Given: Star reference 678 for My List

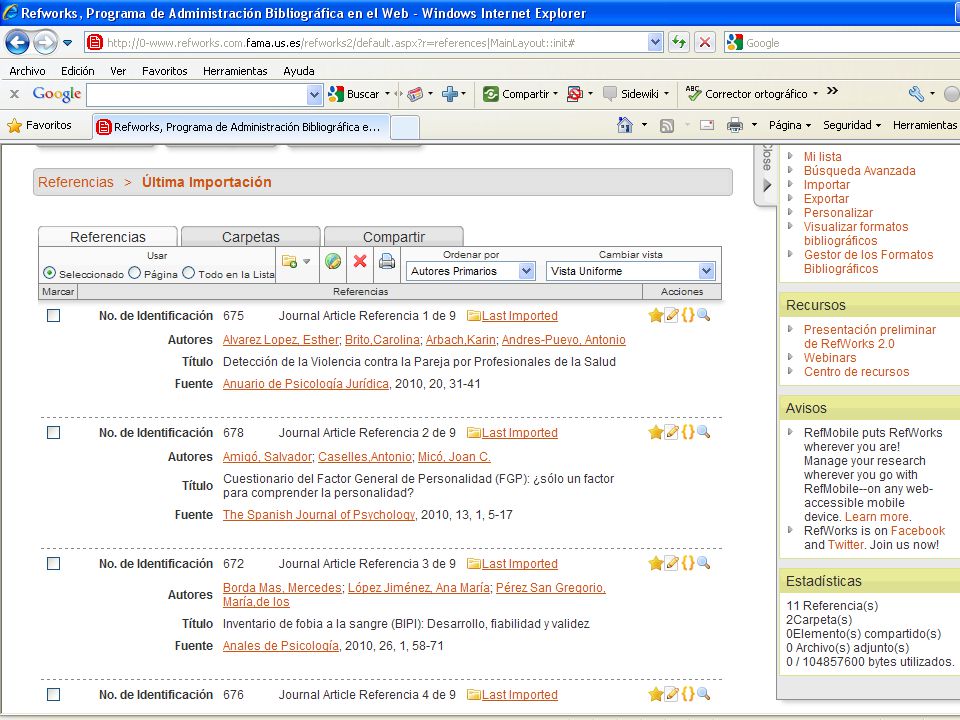Looking at the screenshot, I should pos(656,432).
